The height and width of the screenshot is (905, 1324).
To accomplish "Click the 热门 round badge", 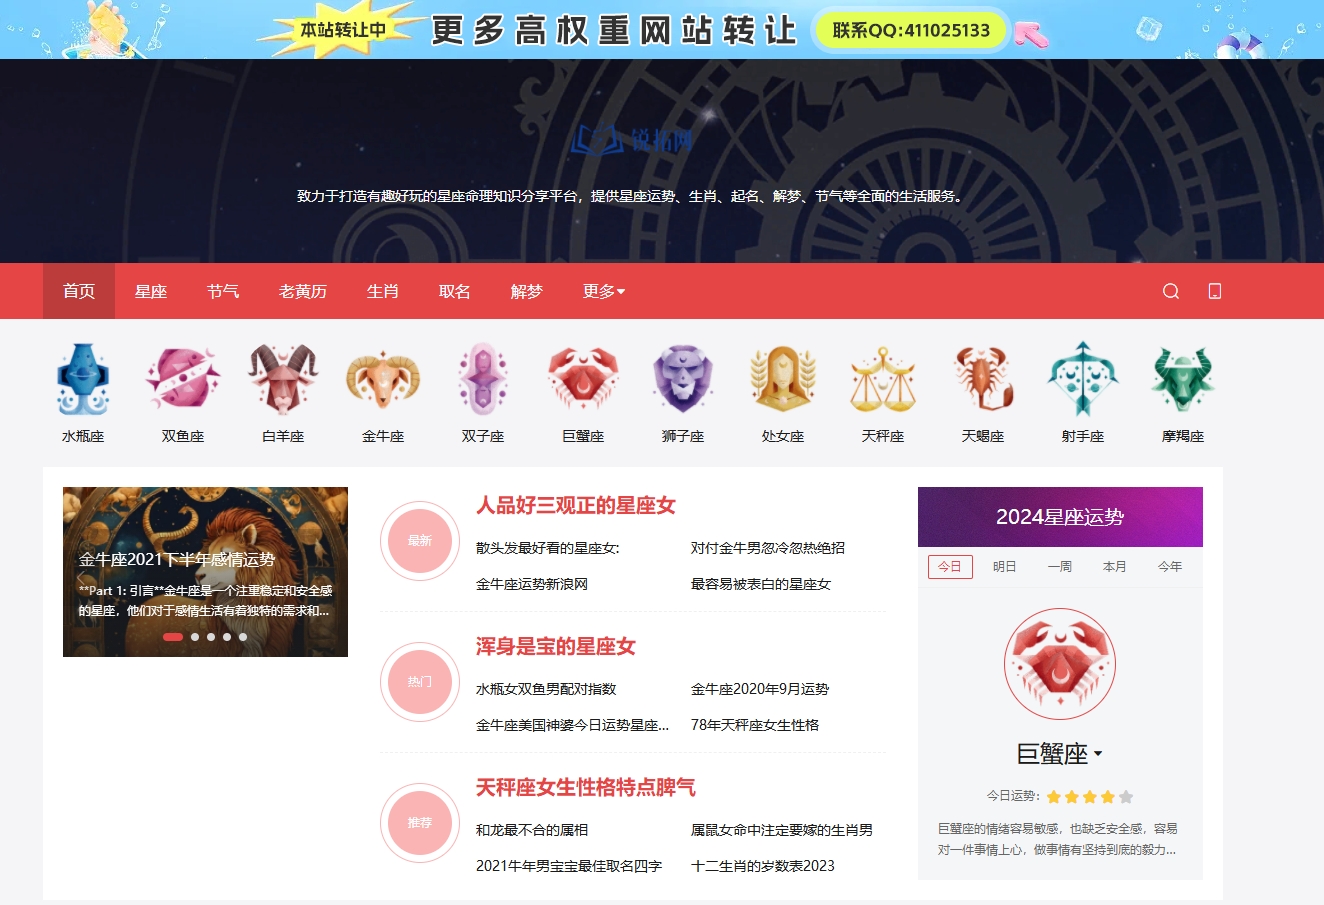I will coord(420,682).
